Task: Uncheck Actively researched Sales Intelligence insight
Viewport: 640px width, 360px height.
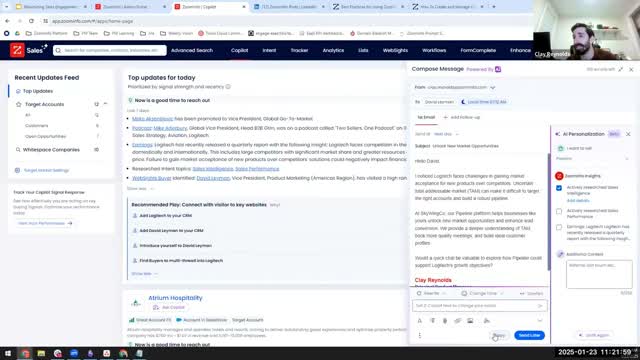Action: pos(559,188)
